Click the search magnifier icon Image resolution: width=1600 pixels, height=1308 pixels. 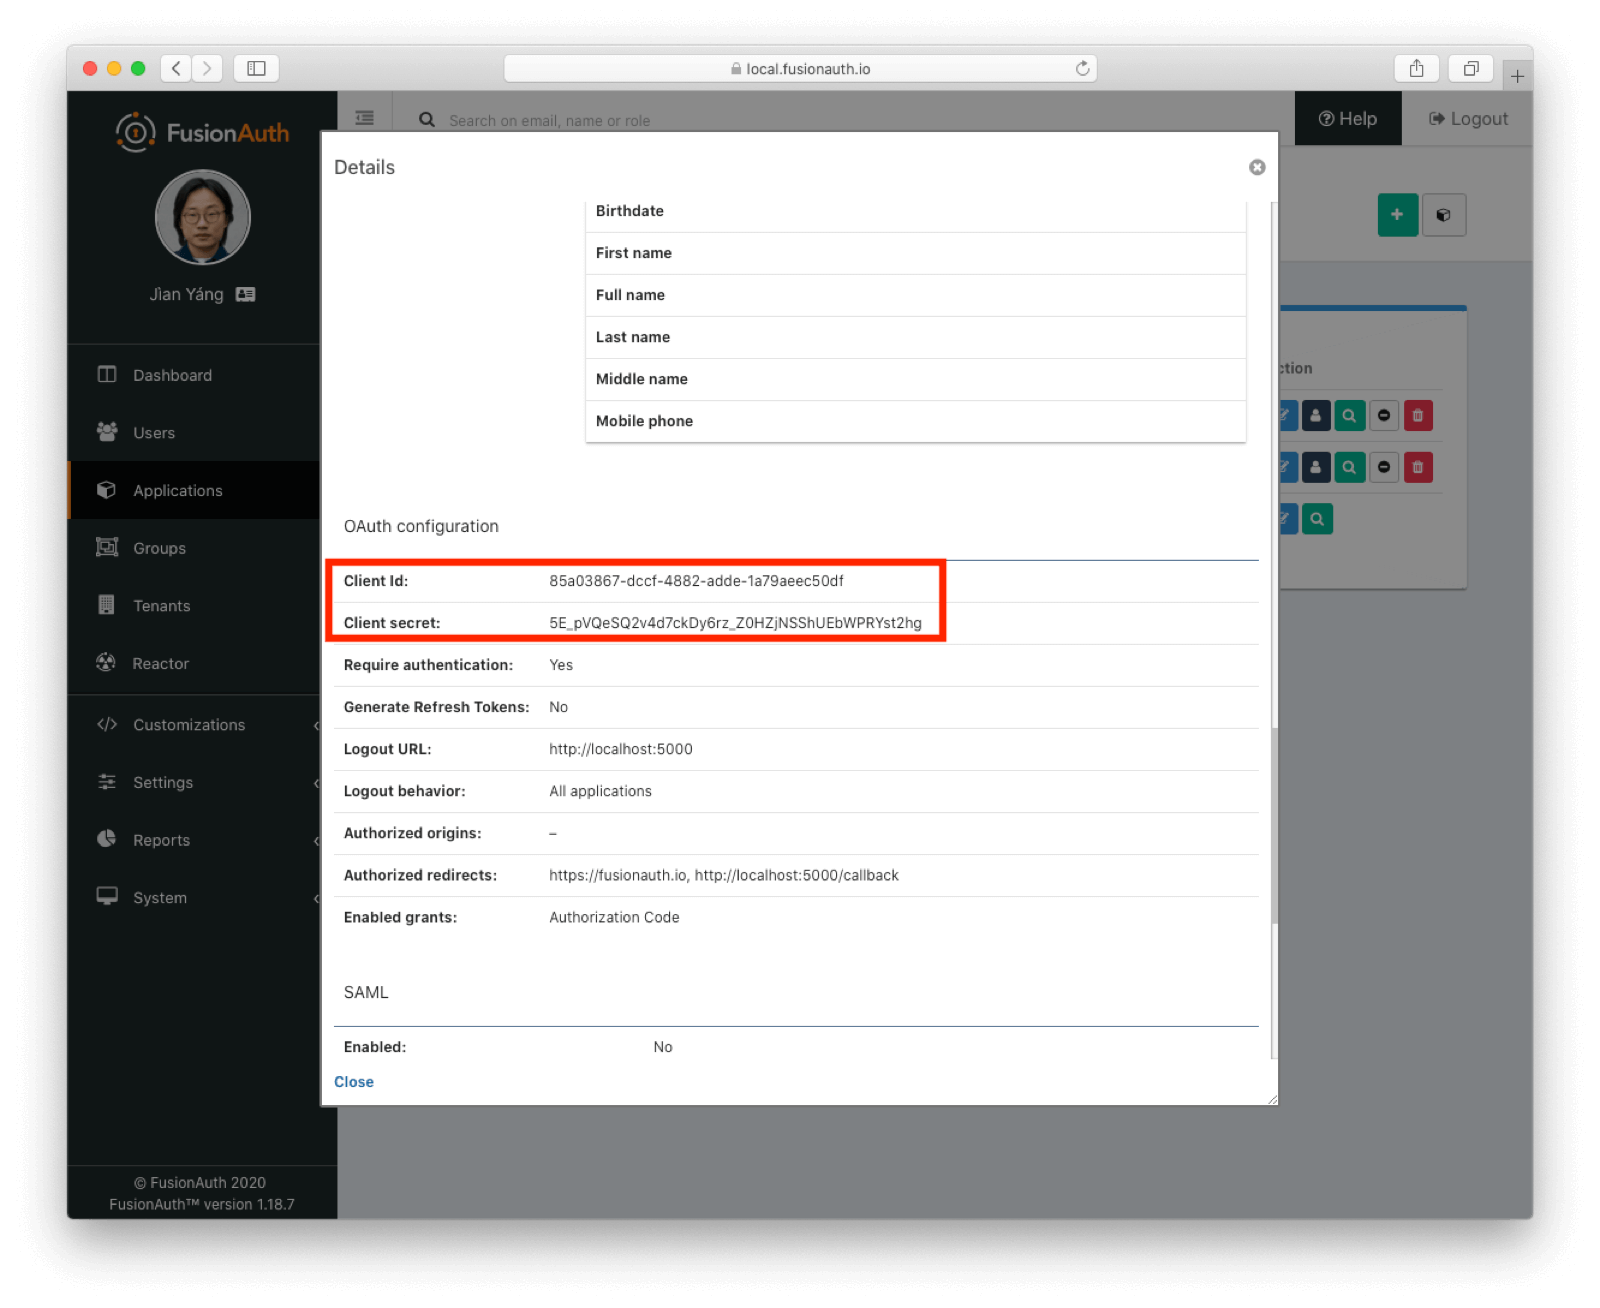point(427,120)
